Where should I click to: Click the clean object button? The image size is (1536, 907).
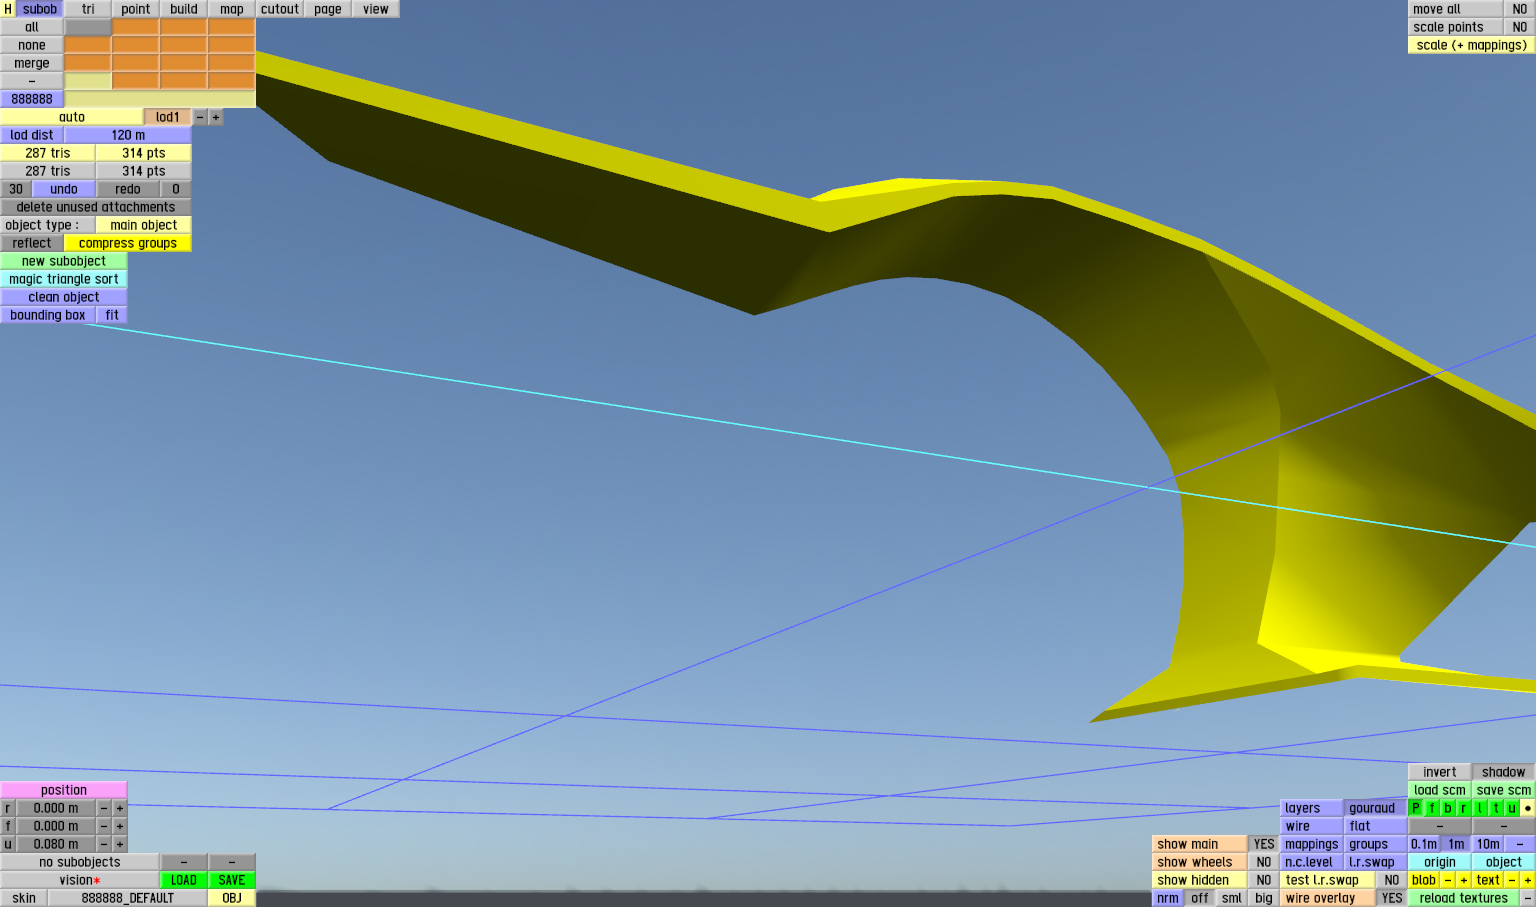pos(64,297)
